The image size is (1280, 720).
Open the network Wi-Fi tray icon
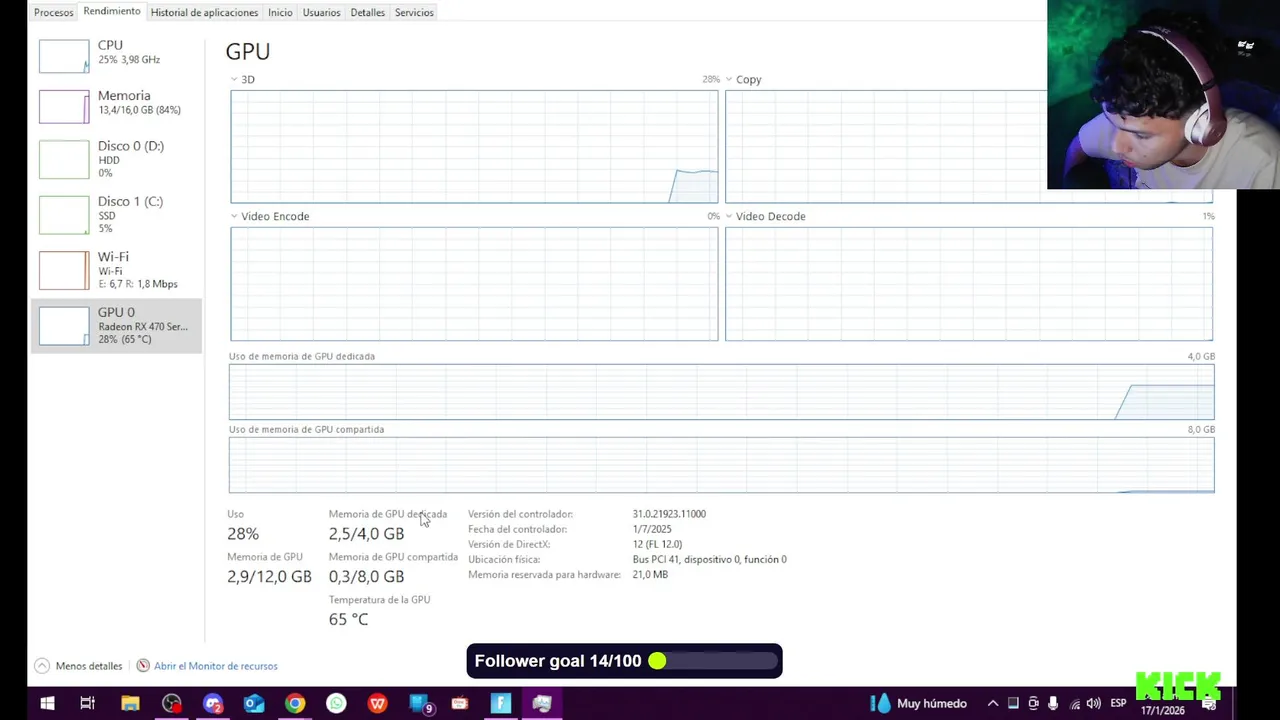[1074, 704]
